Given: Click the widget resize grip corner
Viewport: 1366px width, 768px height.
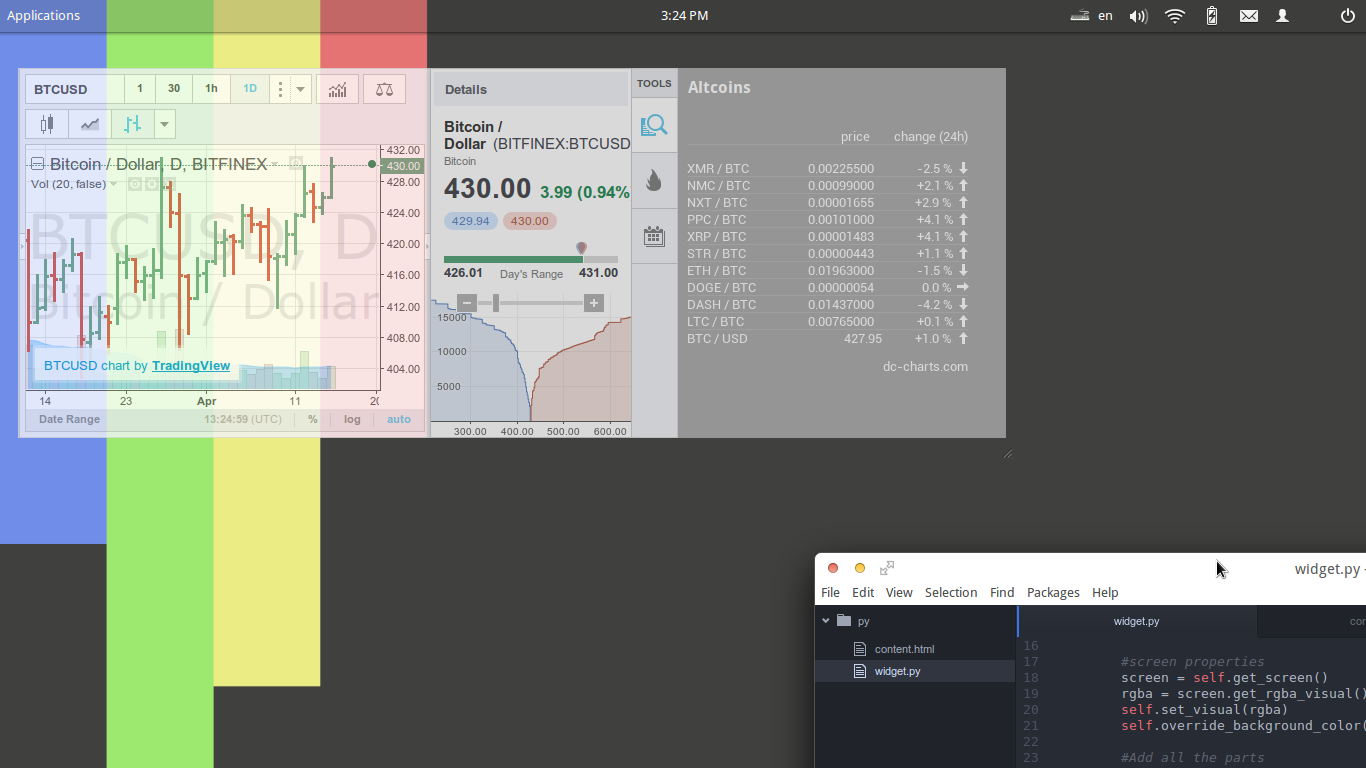Looking at the screenshot, I should (x=1008, y=454).
